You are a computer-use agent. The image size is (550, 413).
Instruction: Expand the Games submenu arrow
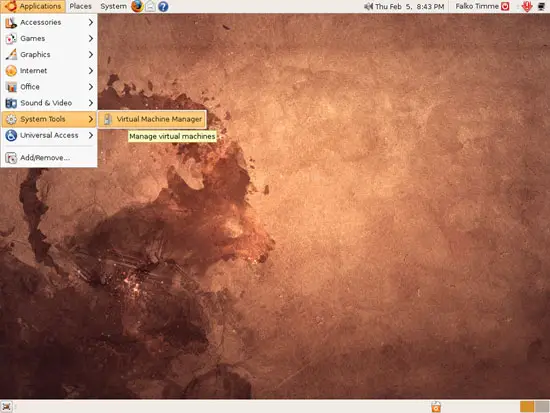coord(91,38)
